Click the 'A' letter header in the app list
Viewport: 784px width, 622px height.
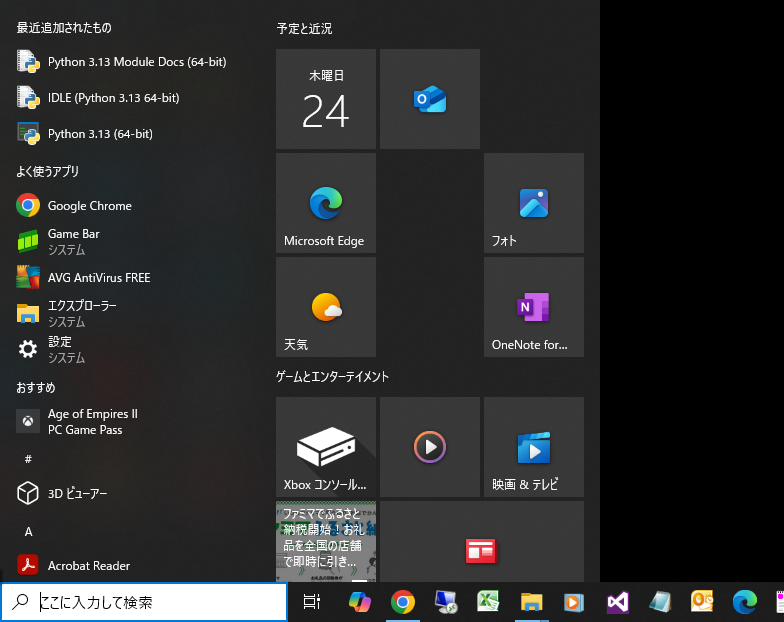pos(29,531)
